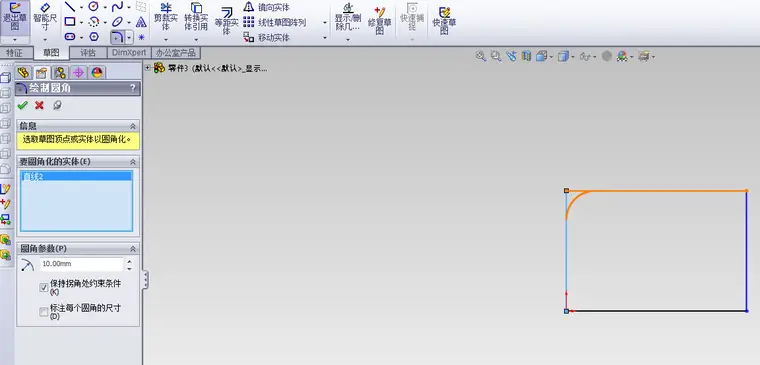760x365 pixels.
Task: Click Convert Entities (转换实体引用) tool
Action: click(196, 17)
